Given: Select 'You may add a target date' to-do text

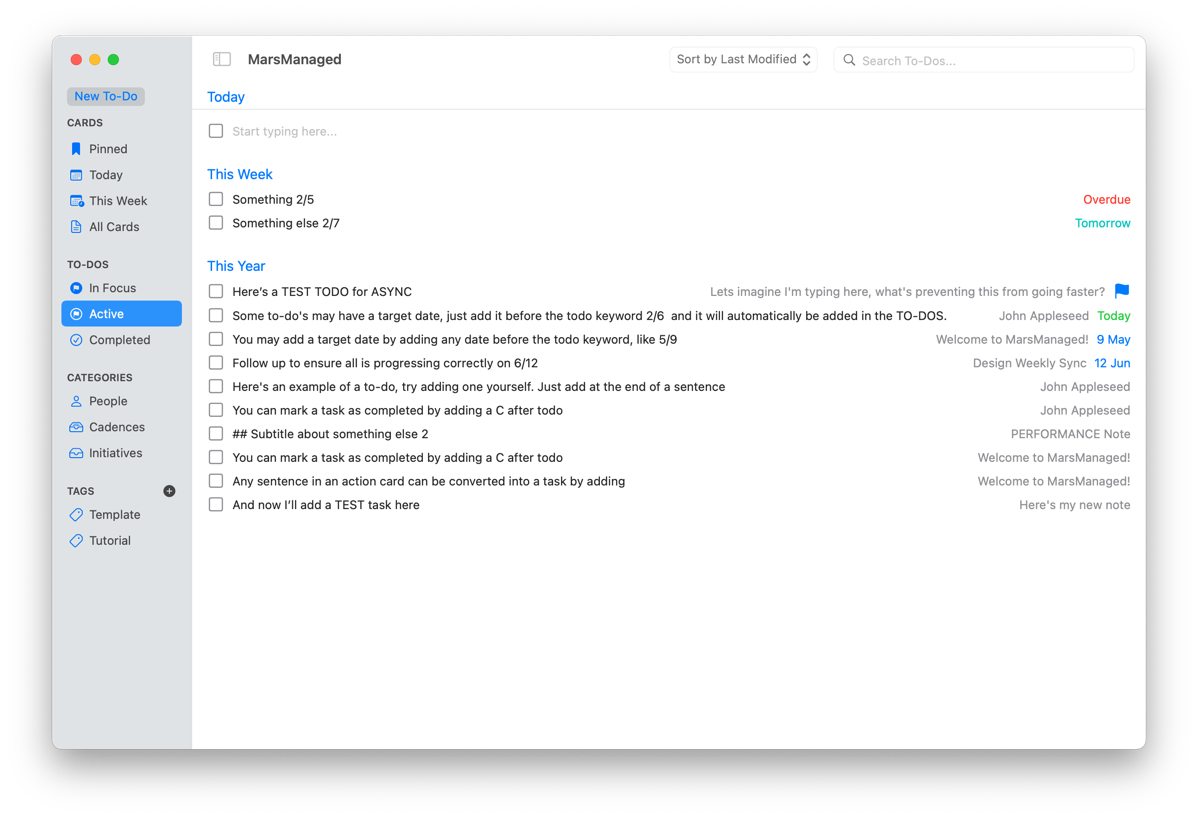Looking at the screenshot, I should click(x=455, y=339).
